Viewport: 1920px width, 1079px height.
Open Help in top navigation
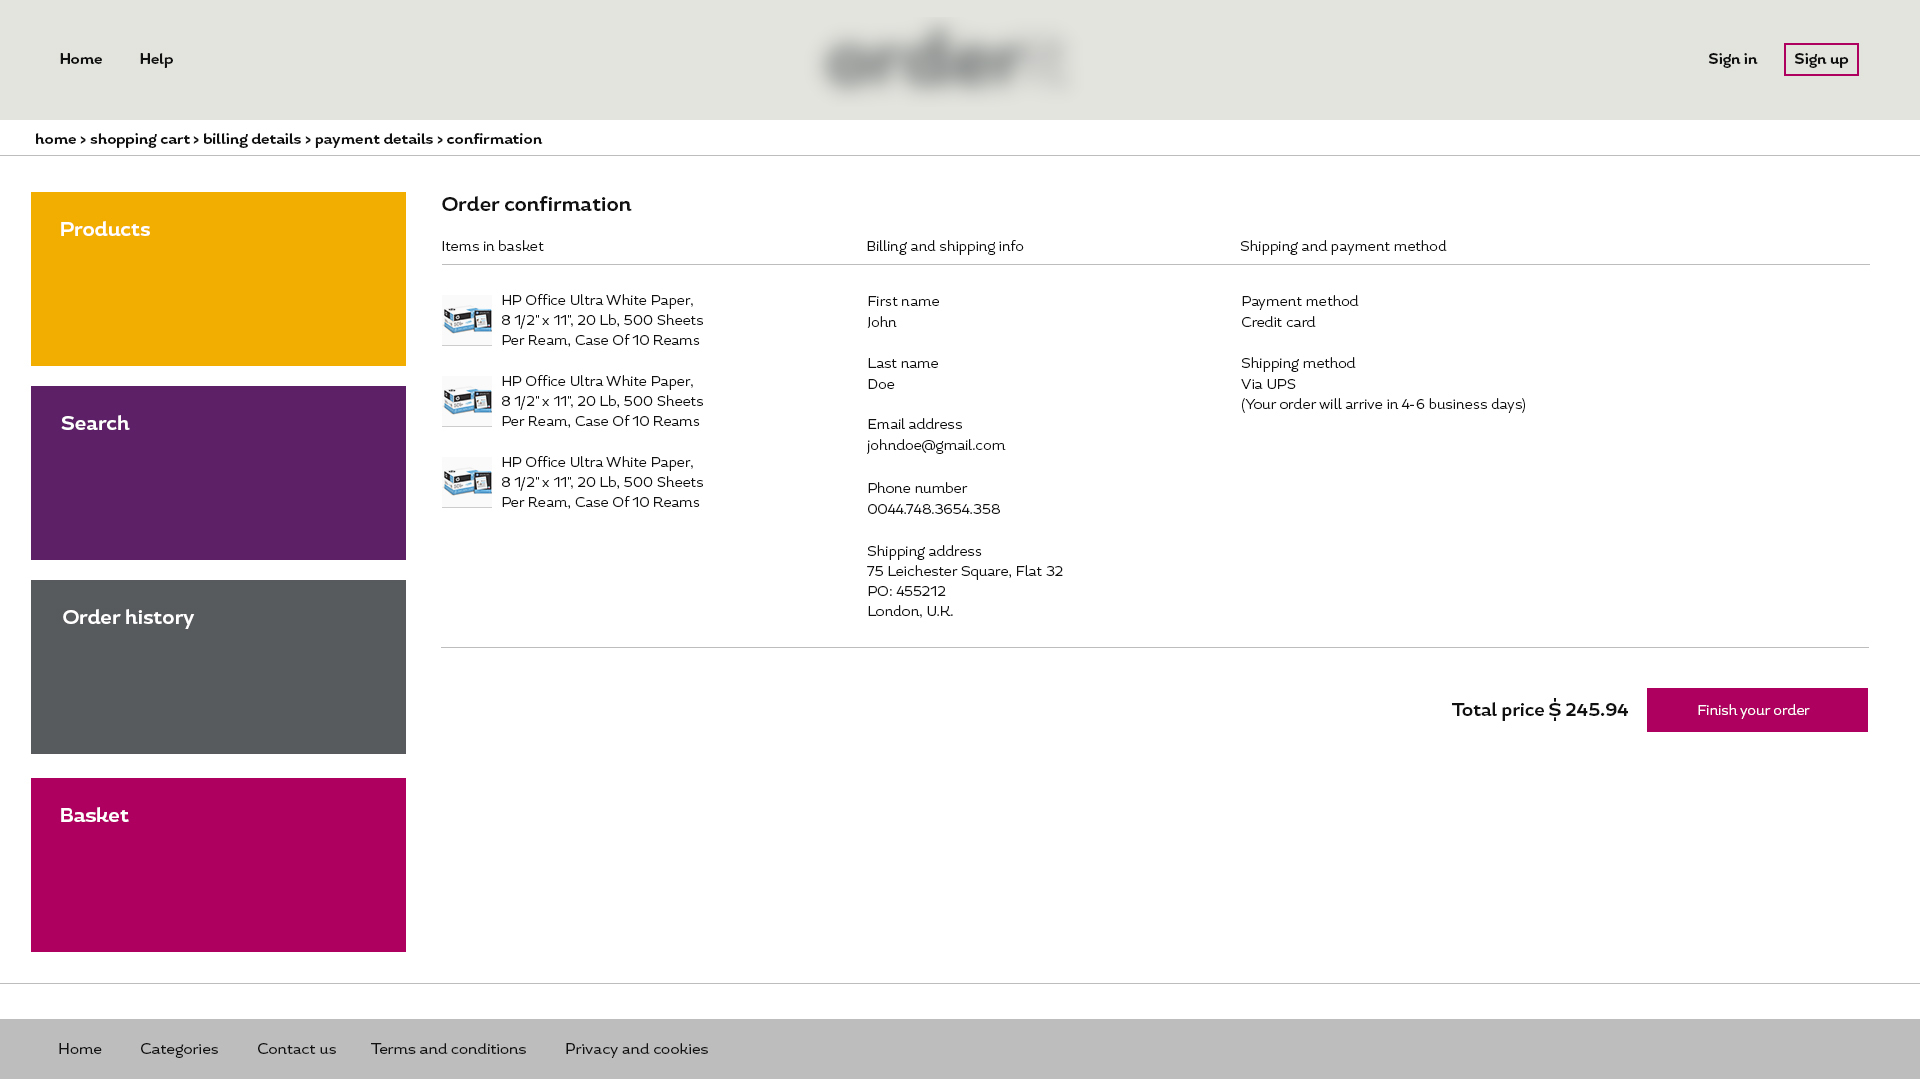156,59
